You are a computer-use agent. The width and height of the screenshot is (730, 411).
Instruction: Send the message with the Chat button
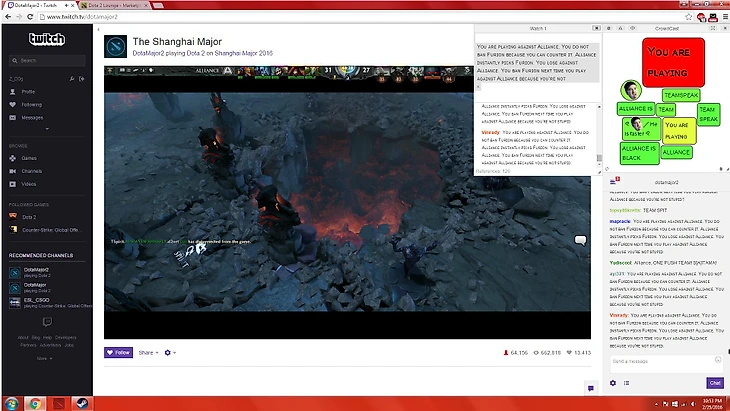point(715,383)
